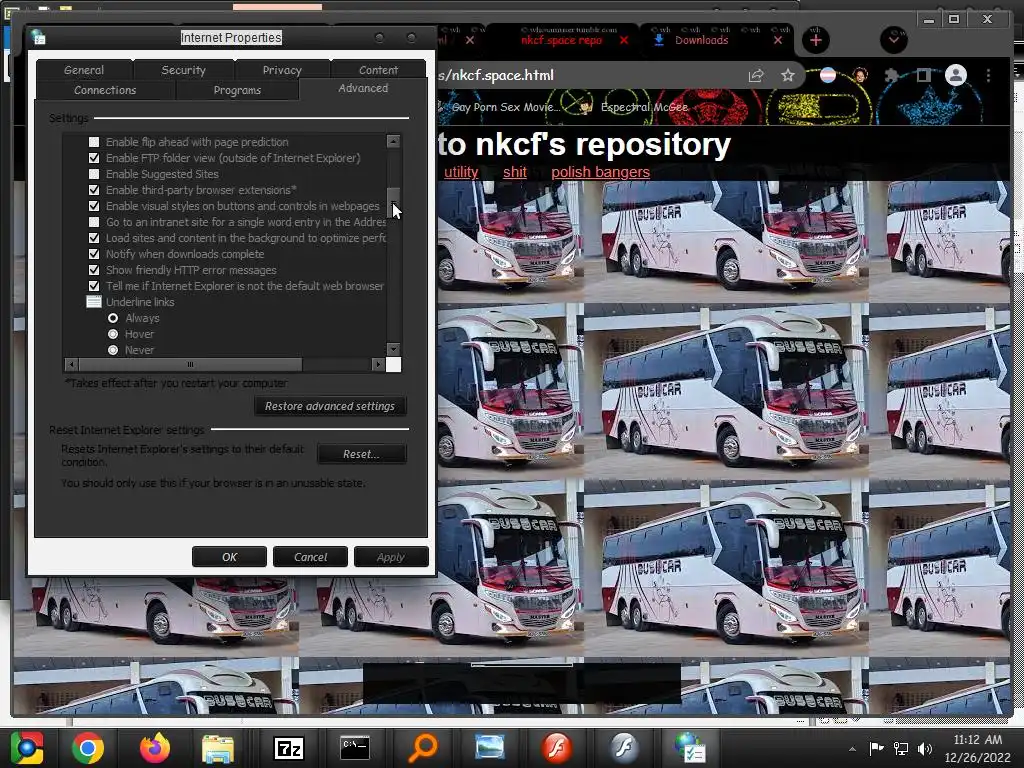Open the utility link on the webpage
This screenshot has width=1024, height=768.
461,172
